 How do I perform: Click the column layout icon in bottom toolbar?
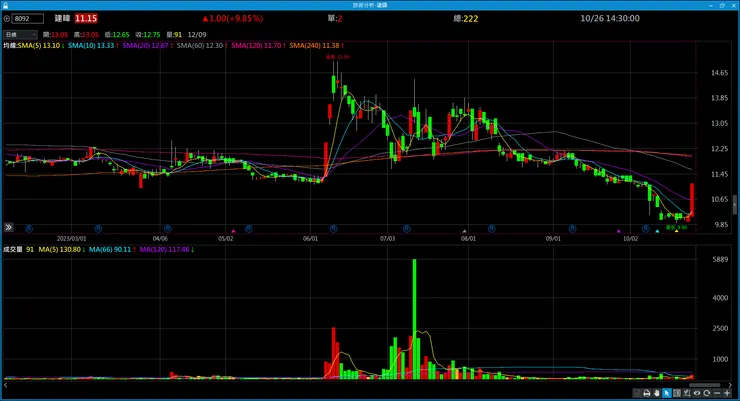pyautogui.click(x=677, y=393)
